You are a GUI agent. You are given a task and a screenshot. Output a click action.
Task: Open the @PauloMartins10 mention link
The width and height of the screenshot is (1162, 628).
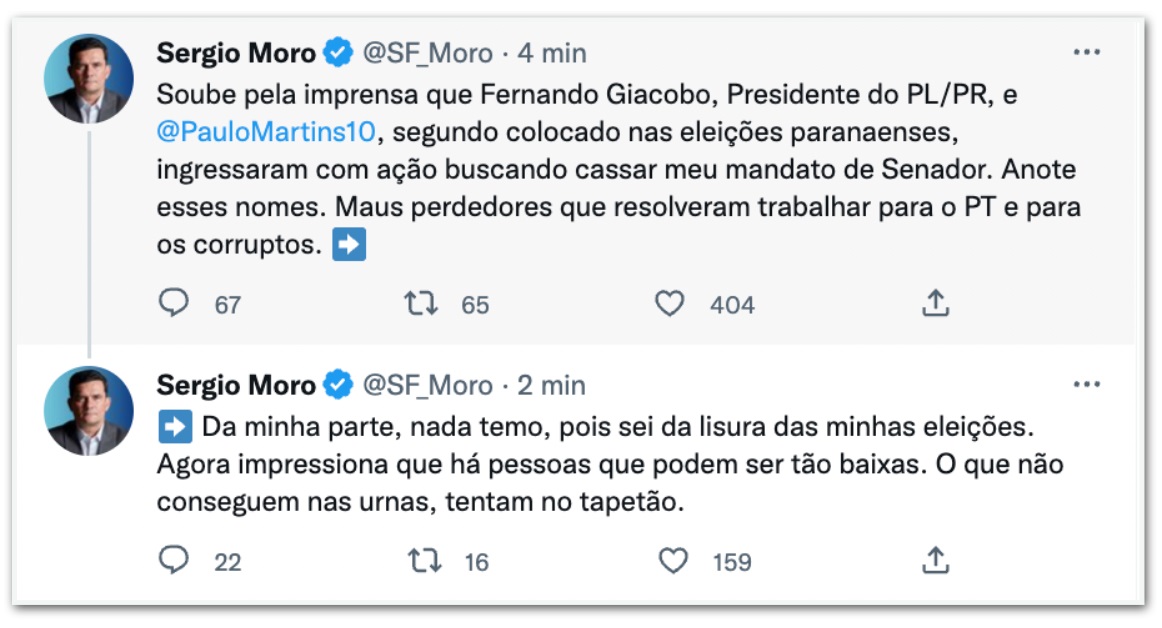[x=264, y=128]
